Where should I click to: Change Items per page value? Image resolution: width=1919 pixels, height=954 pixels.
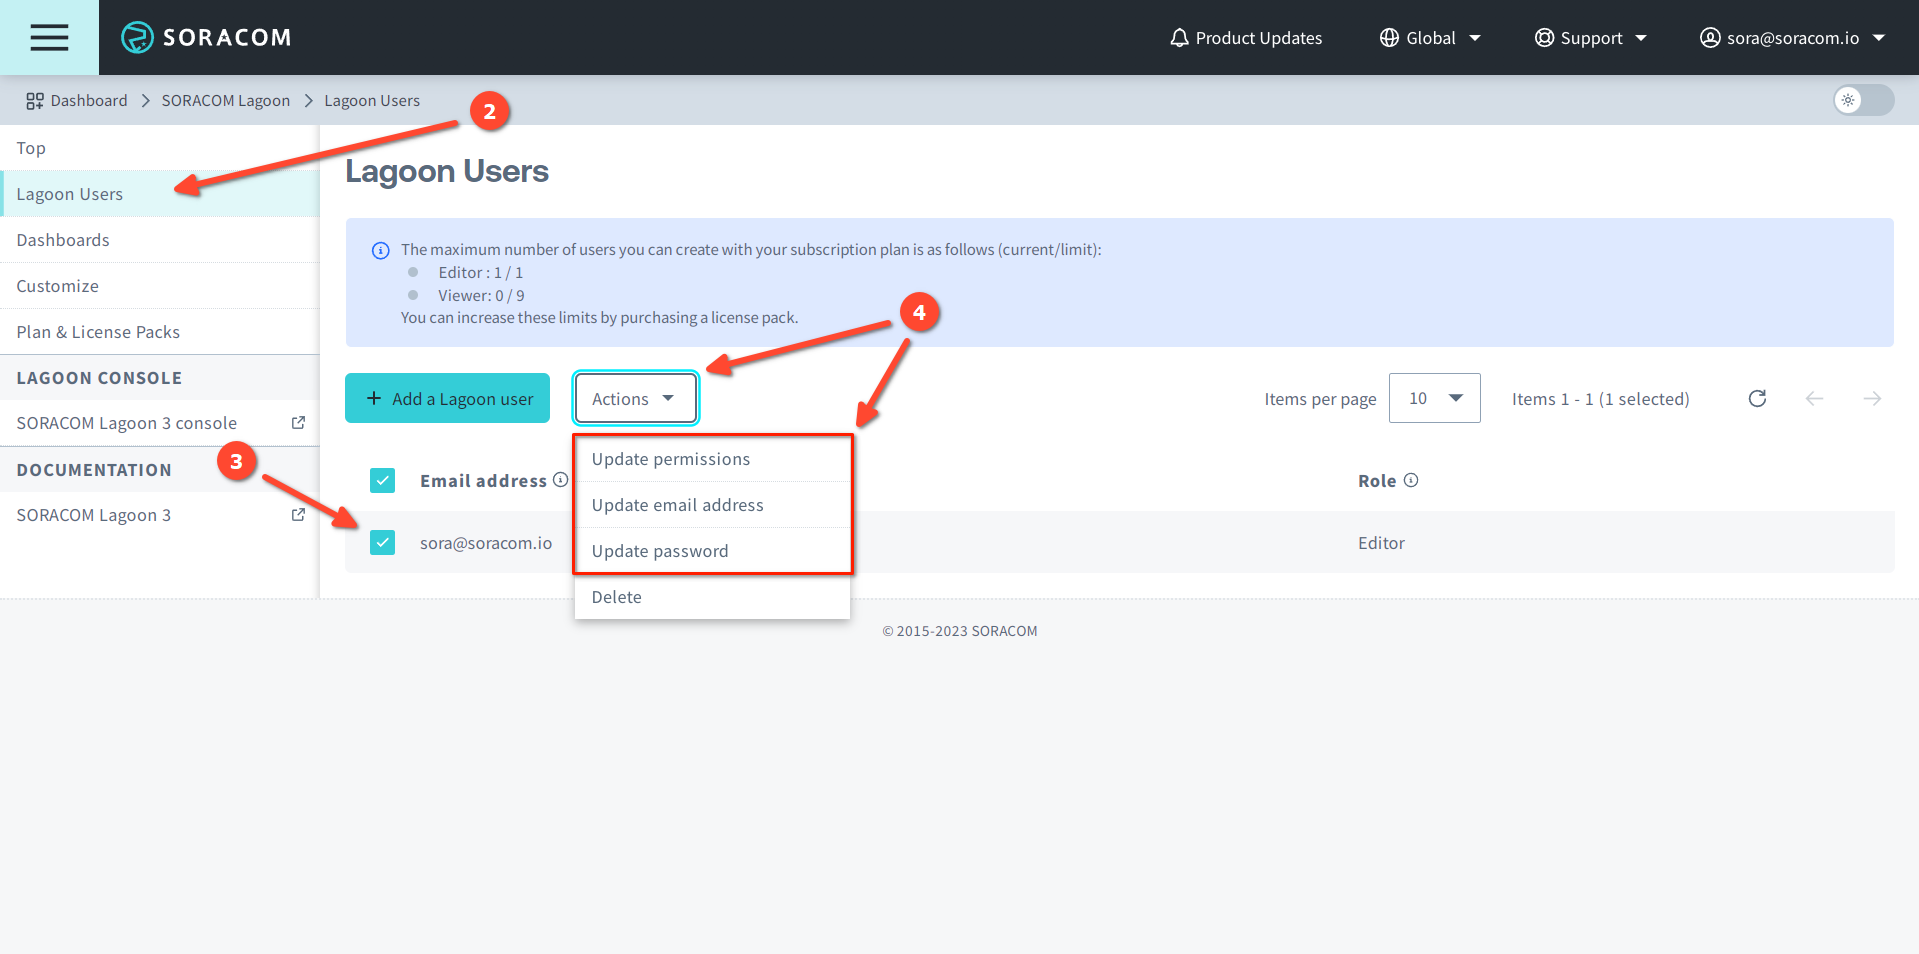click(x=1434, y=398)
